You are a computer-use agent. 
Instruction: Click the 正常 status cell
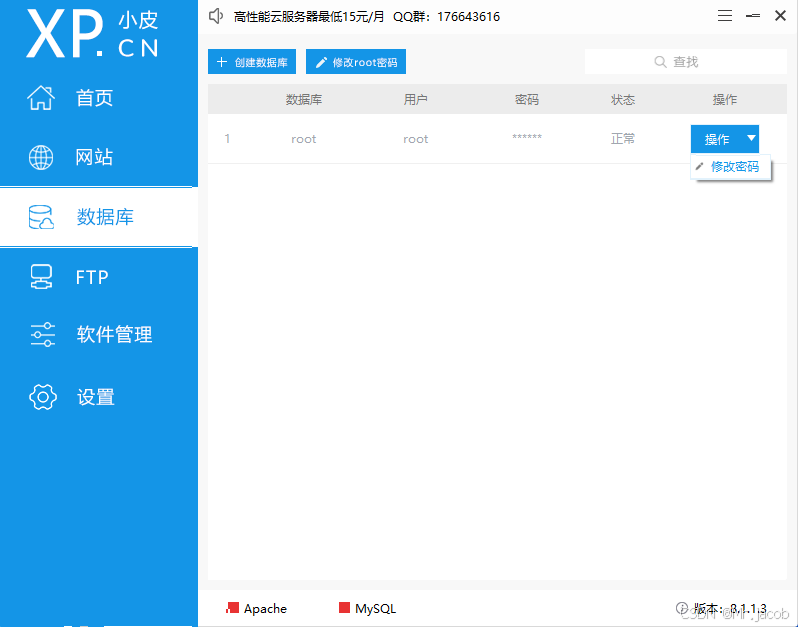(x=623, y=138)
